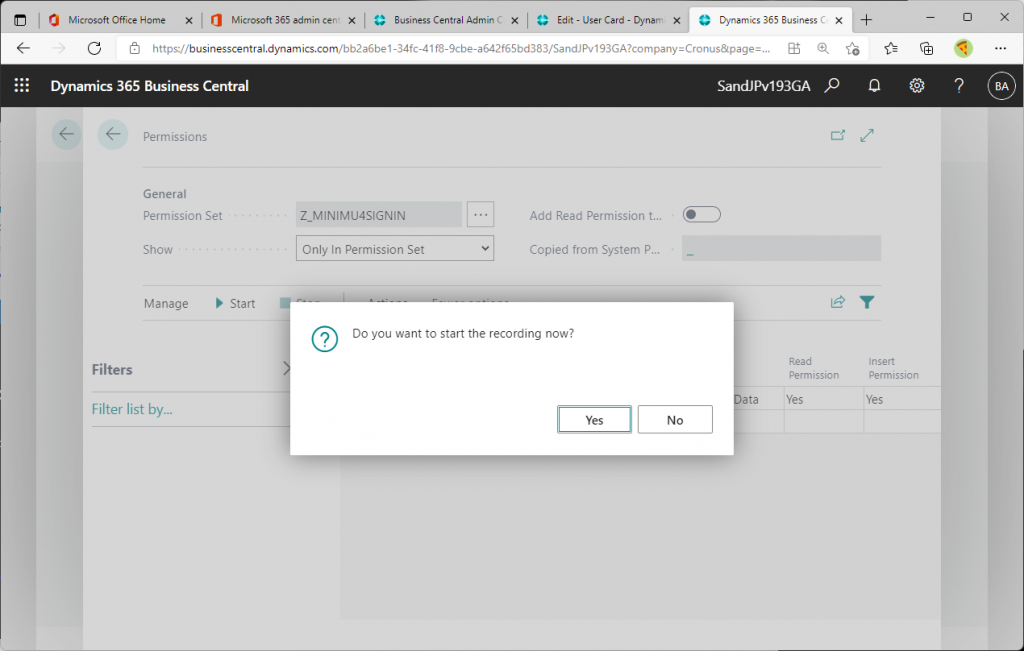
Task: Open the BA account avatar menu
Action: (1001, 86)
